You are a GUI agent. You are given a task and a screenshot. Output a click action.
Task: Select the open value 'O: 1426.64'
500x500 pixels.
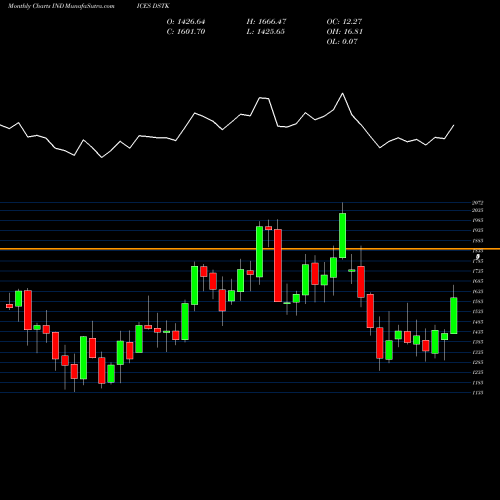pos(186,22)
